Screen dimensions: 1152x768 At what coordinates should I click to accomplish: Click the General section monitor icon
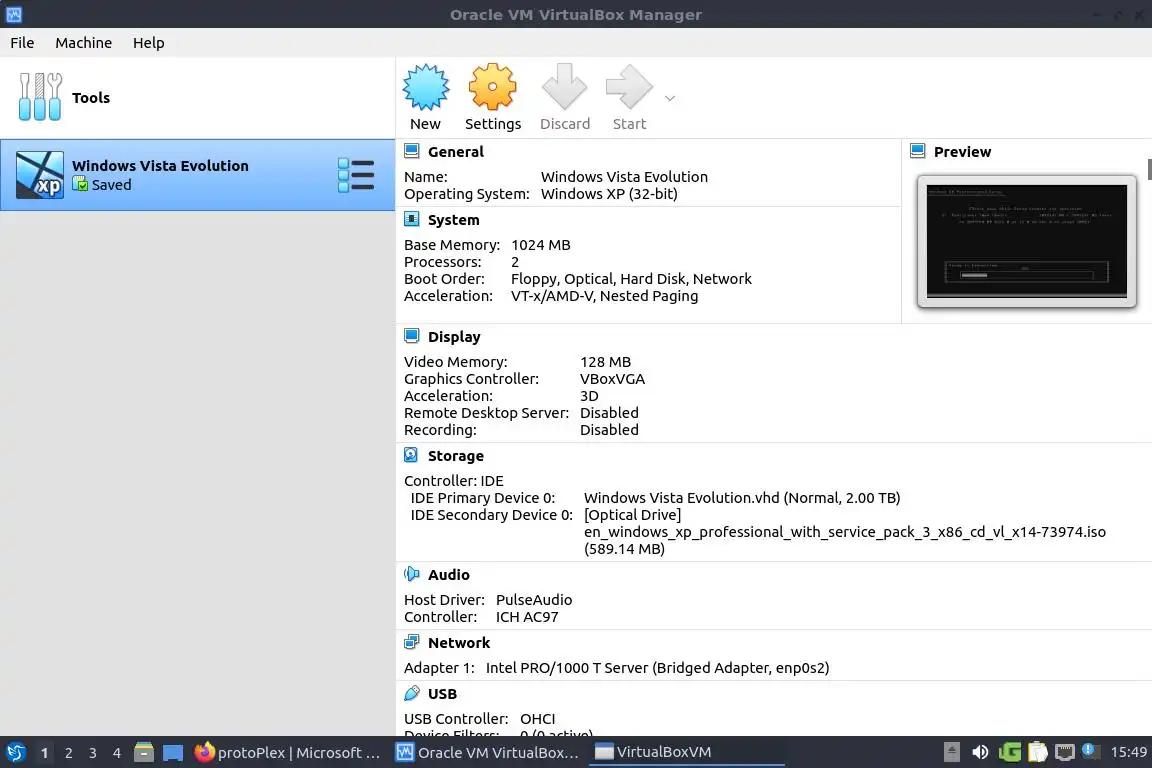point(411,151)
